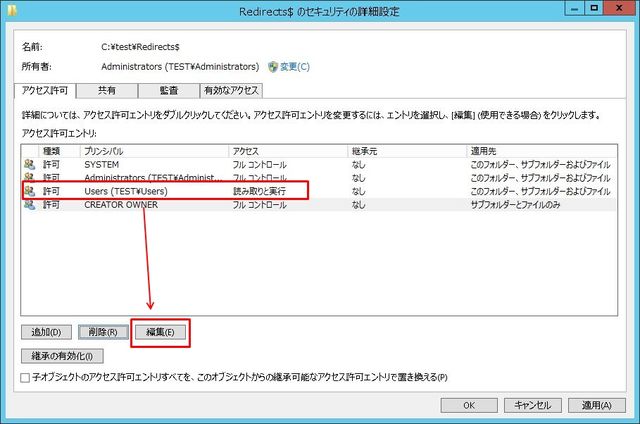Click the user icon in CREATOR OWNER row
This screenshot has width=640, height=424.
(x=29, y=204)
